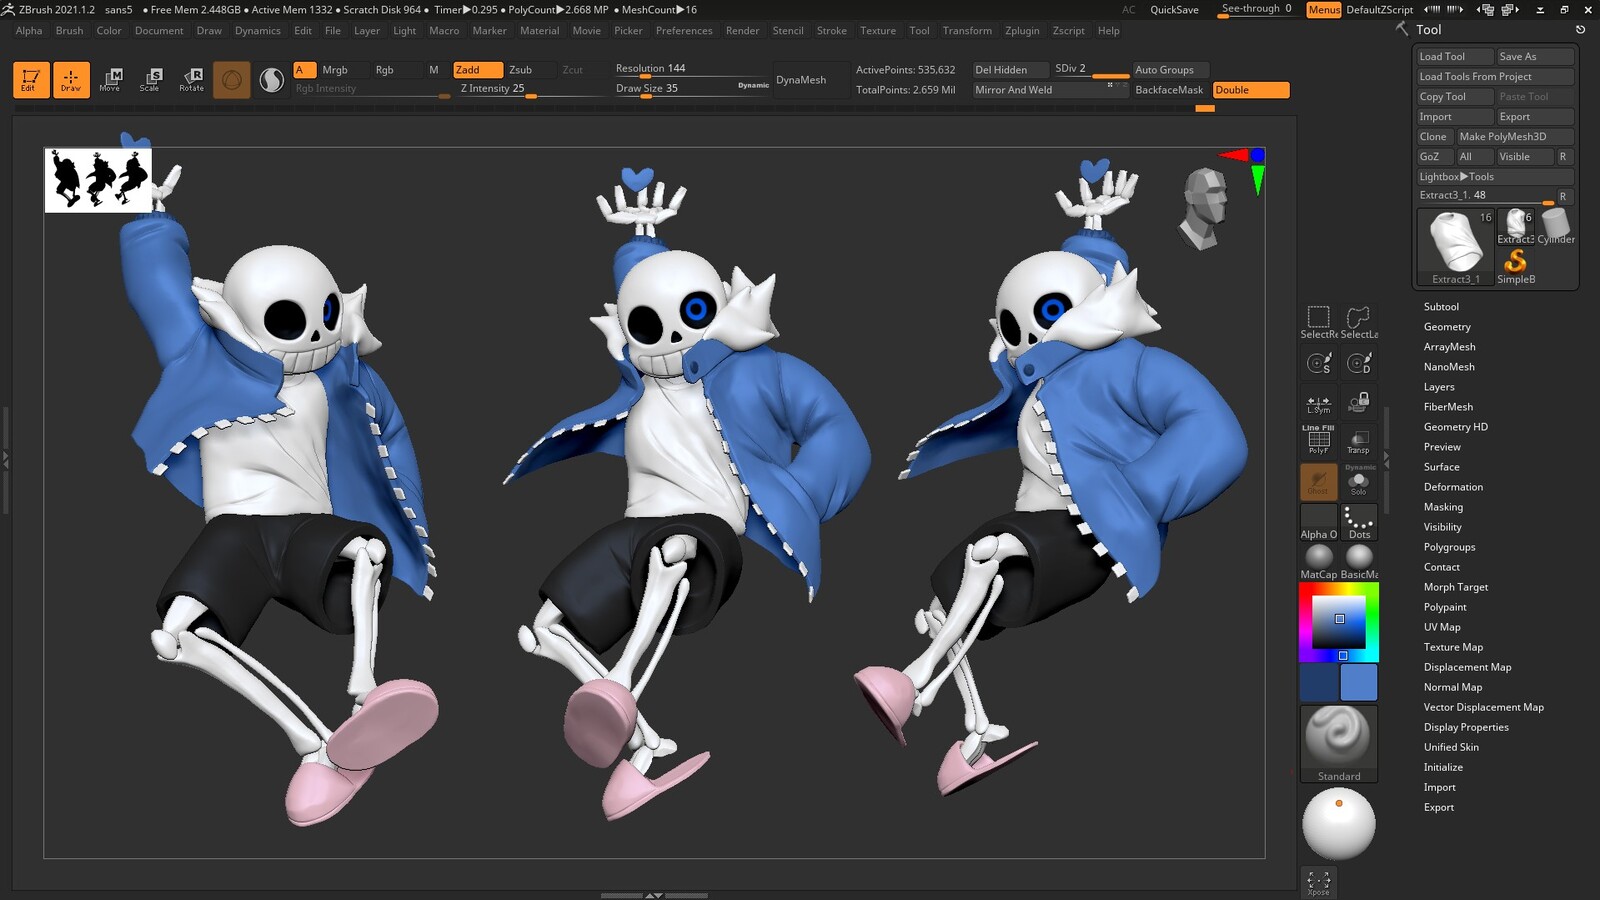The width and height of the screenshot is (1600, 900).
Task: Open the Xpose icon
Action: click(1319, 882)
